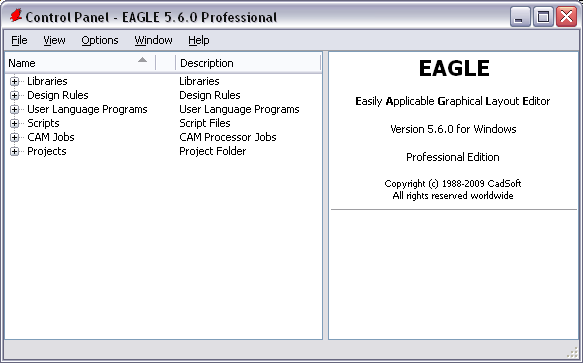
Task: Open the File menu
Action: click(x=19, y=40)
